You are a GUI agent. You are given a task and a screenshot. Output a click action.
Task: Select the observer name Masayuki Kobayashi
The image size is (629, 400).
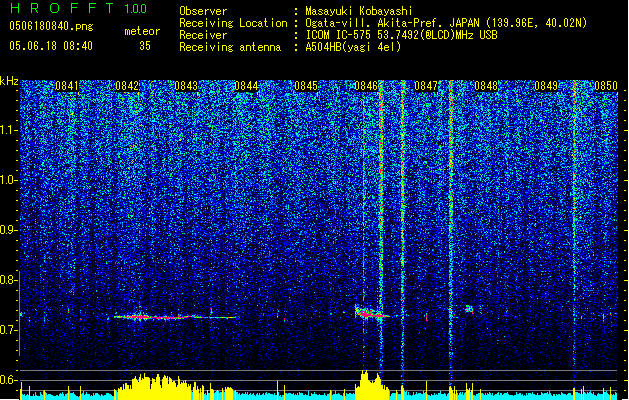359,11
